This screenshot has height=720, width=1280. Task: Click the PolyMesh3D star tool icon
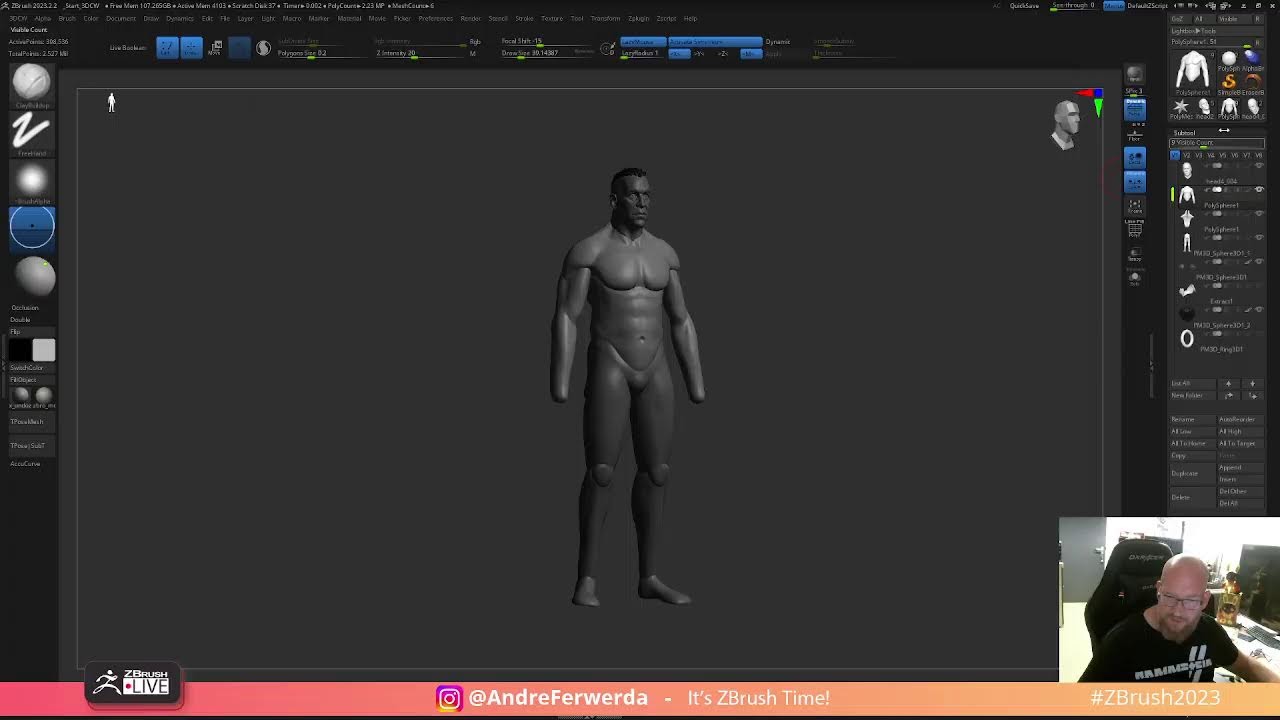1181,106
